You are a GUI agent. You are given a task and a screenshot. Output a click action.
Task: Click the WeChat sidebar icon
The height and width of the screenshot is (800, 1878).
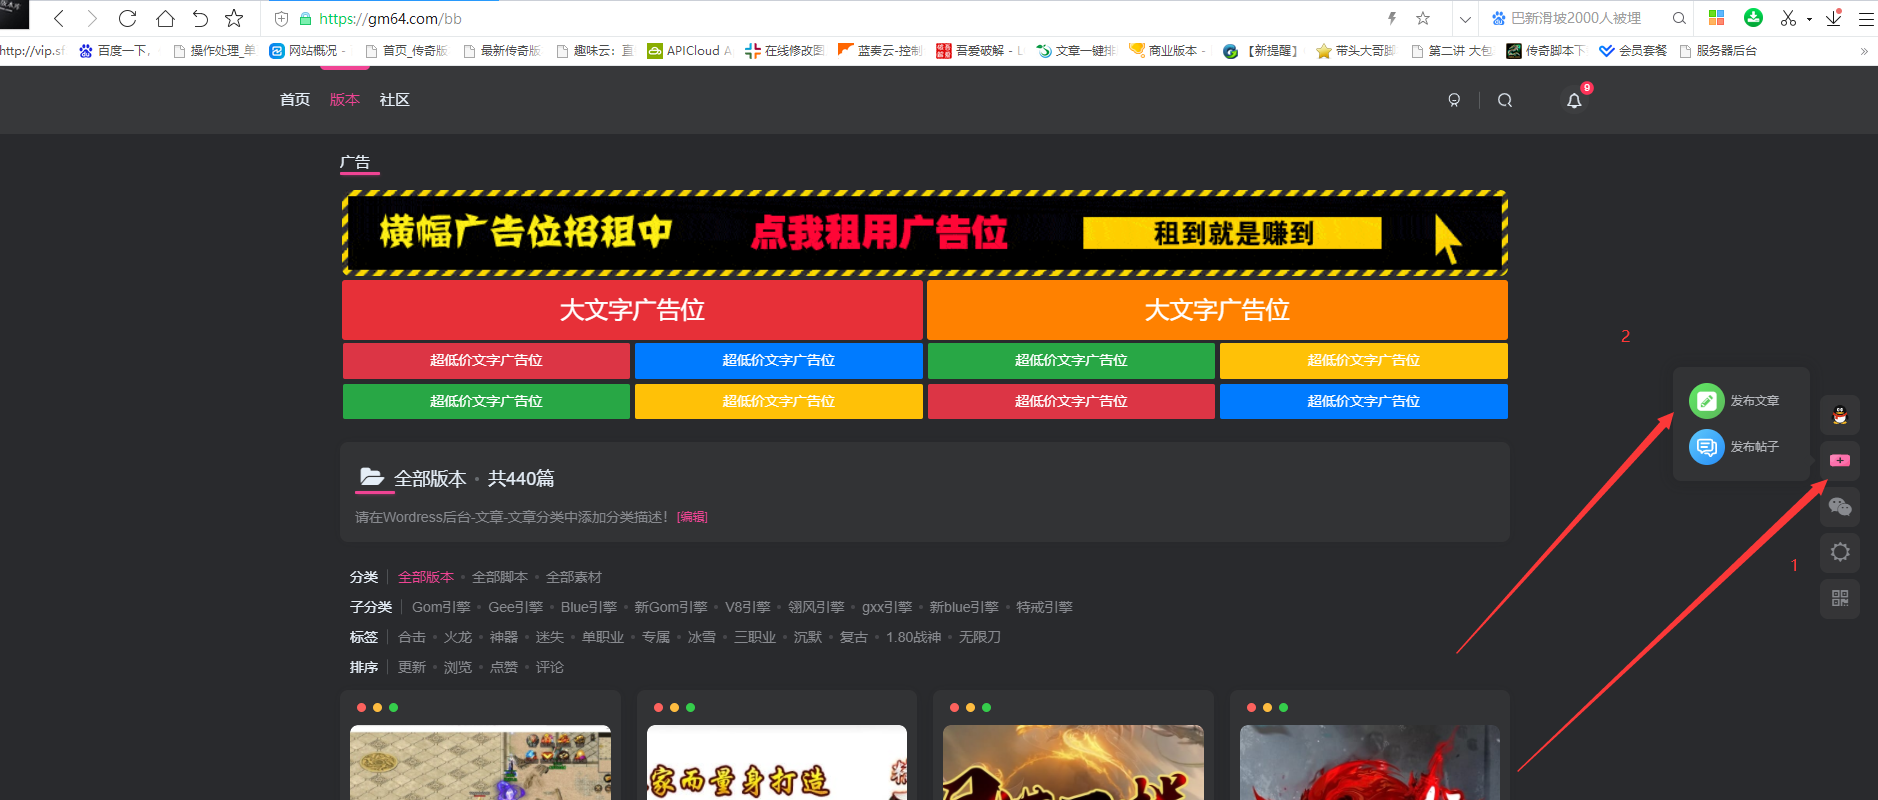(1840, 507)
